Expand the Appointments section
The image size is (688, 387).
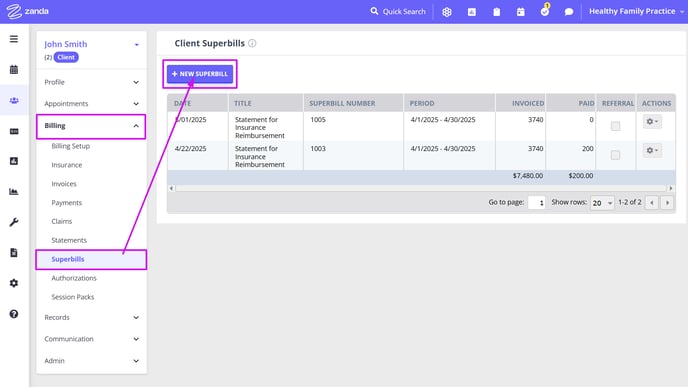tap(91, 104)
